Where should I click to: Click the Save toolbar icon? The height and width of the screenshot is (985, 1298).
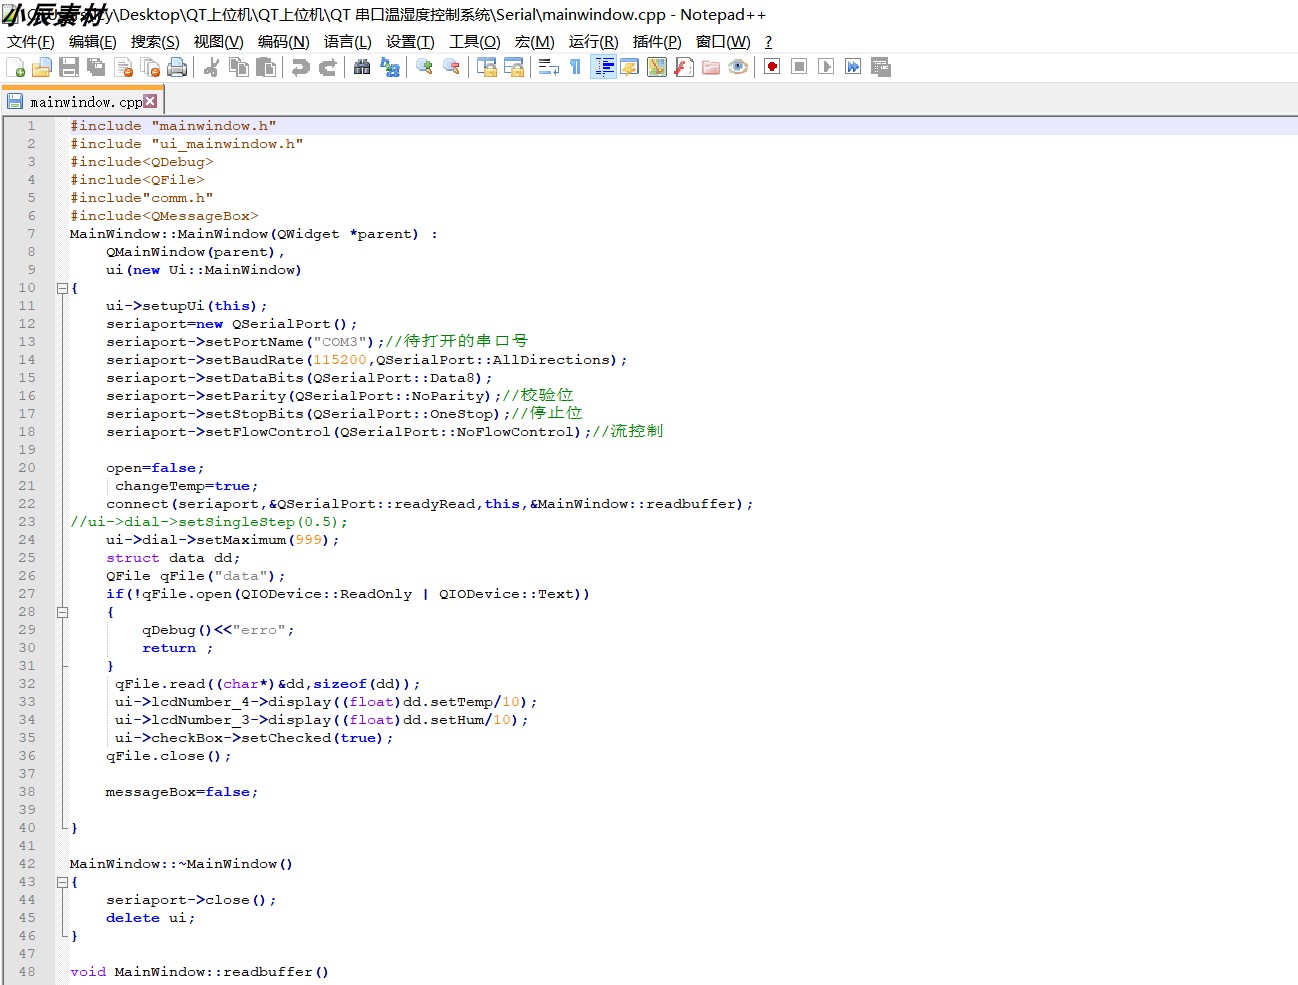69,67
